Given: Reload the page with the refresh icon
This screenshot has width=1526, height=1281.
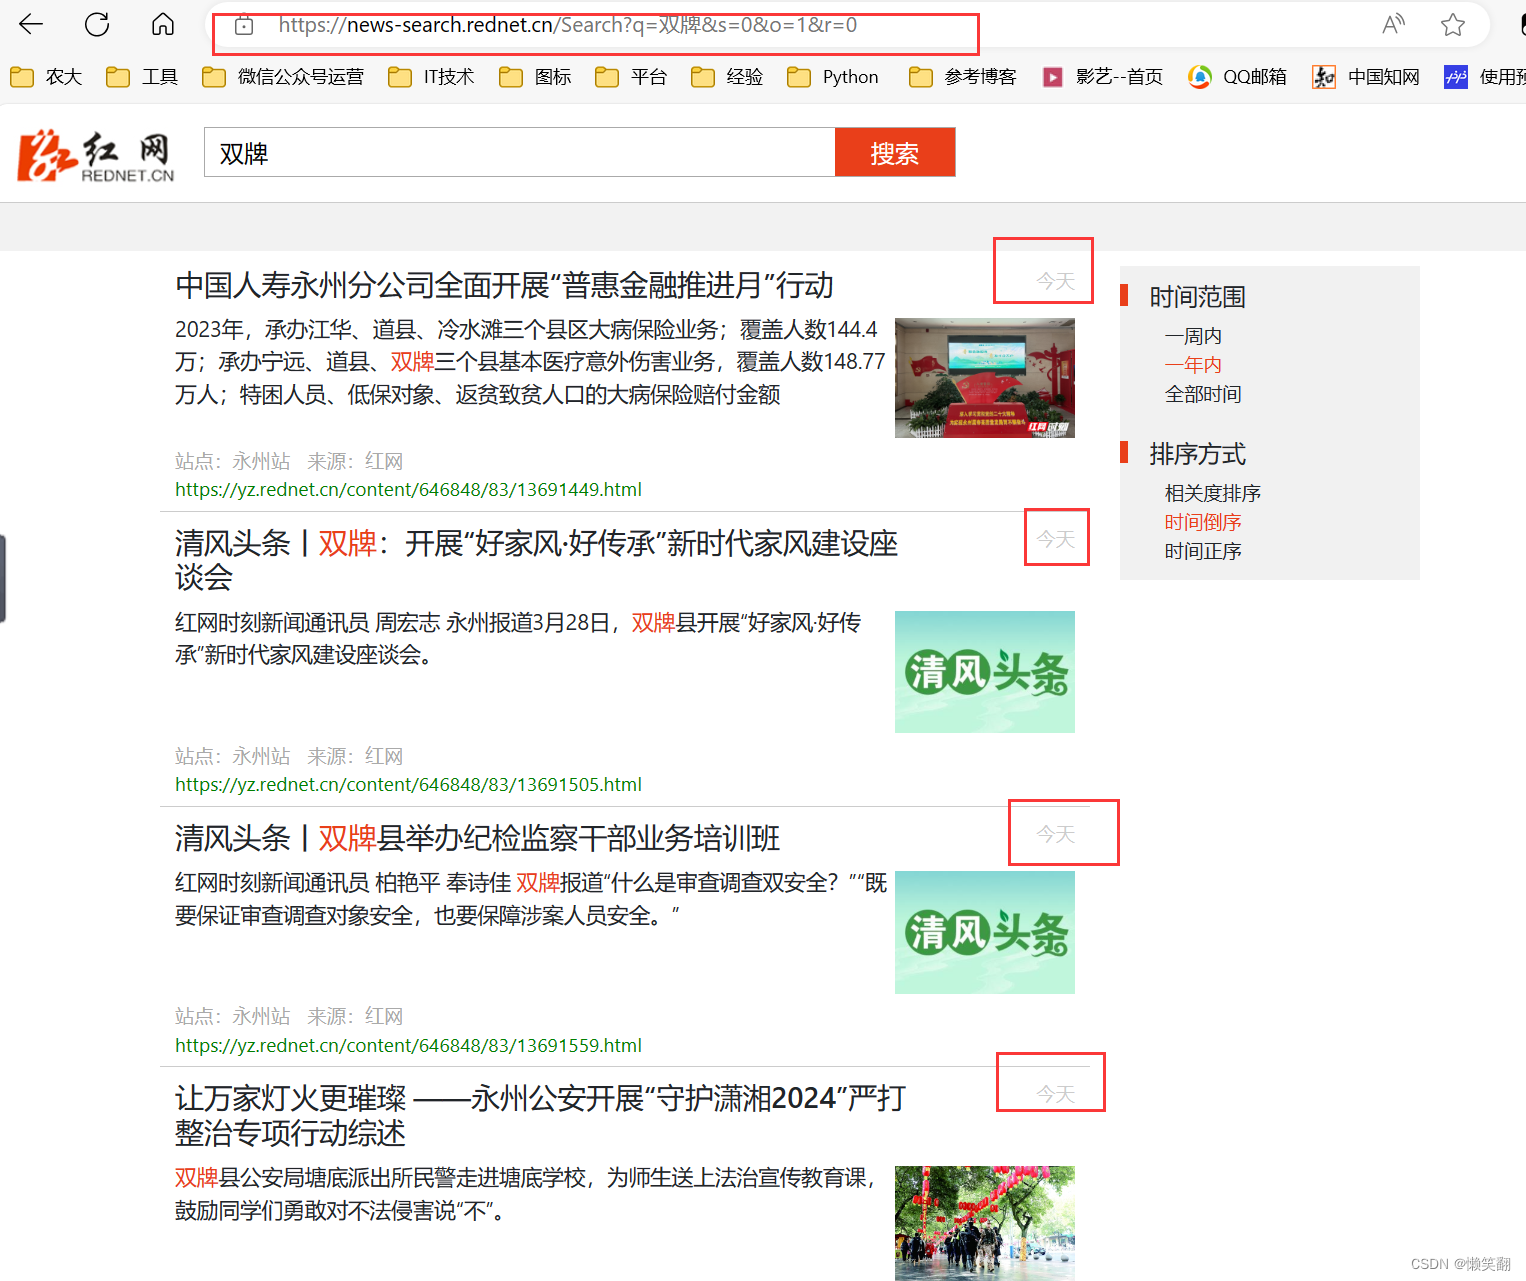Looking at the screenshot, I should pyautogui.click(x=97, y=24).
